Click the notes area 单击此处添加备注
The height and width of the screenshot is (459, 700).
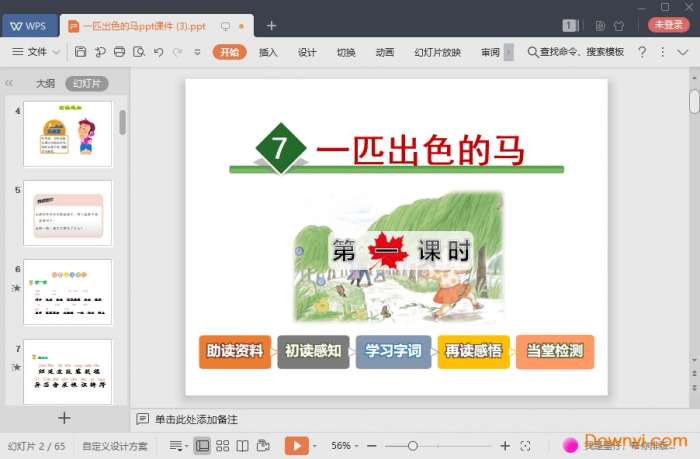point(196,419)
